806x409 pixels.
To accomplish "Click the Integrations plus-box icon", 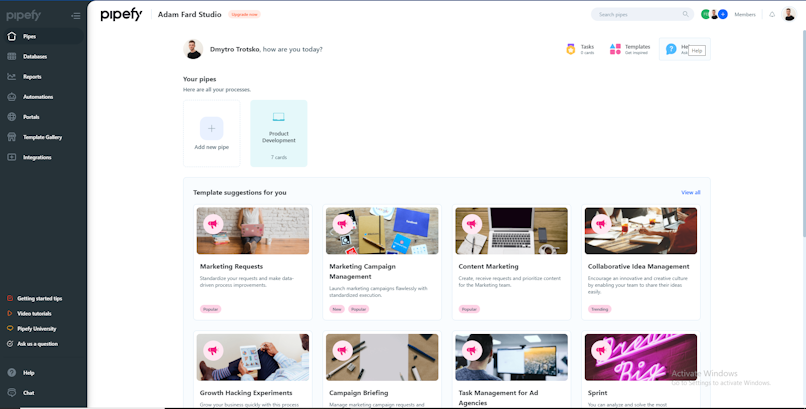I will (x=12, y=157).
